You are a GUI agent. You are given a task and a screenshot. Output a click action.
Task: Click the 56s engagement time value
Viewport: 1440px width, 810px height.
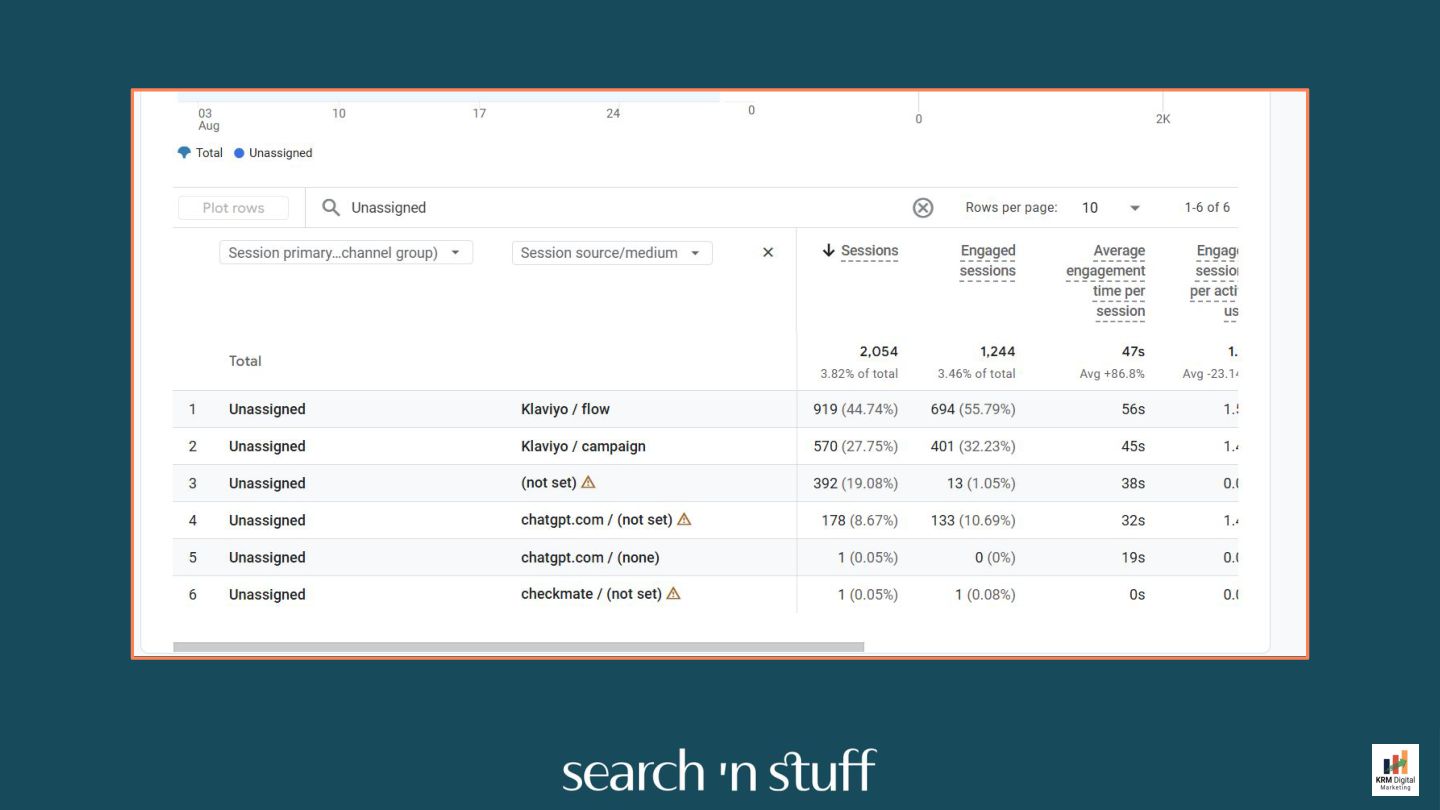coord(1133,409)
